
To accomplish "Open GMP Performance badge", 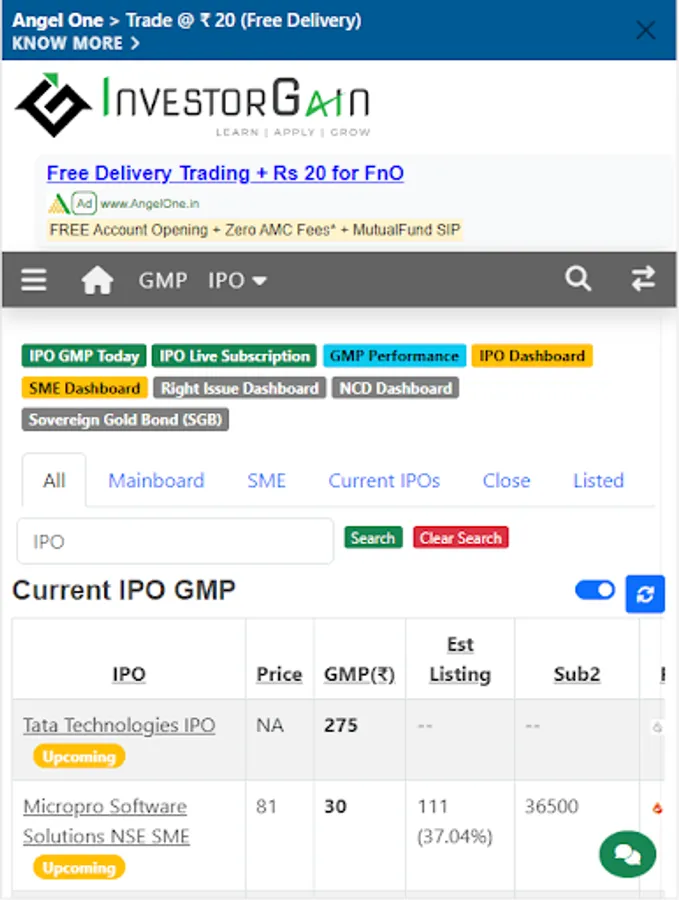I will 394,356.
